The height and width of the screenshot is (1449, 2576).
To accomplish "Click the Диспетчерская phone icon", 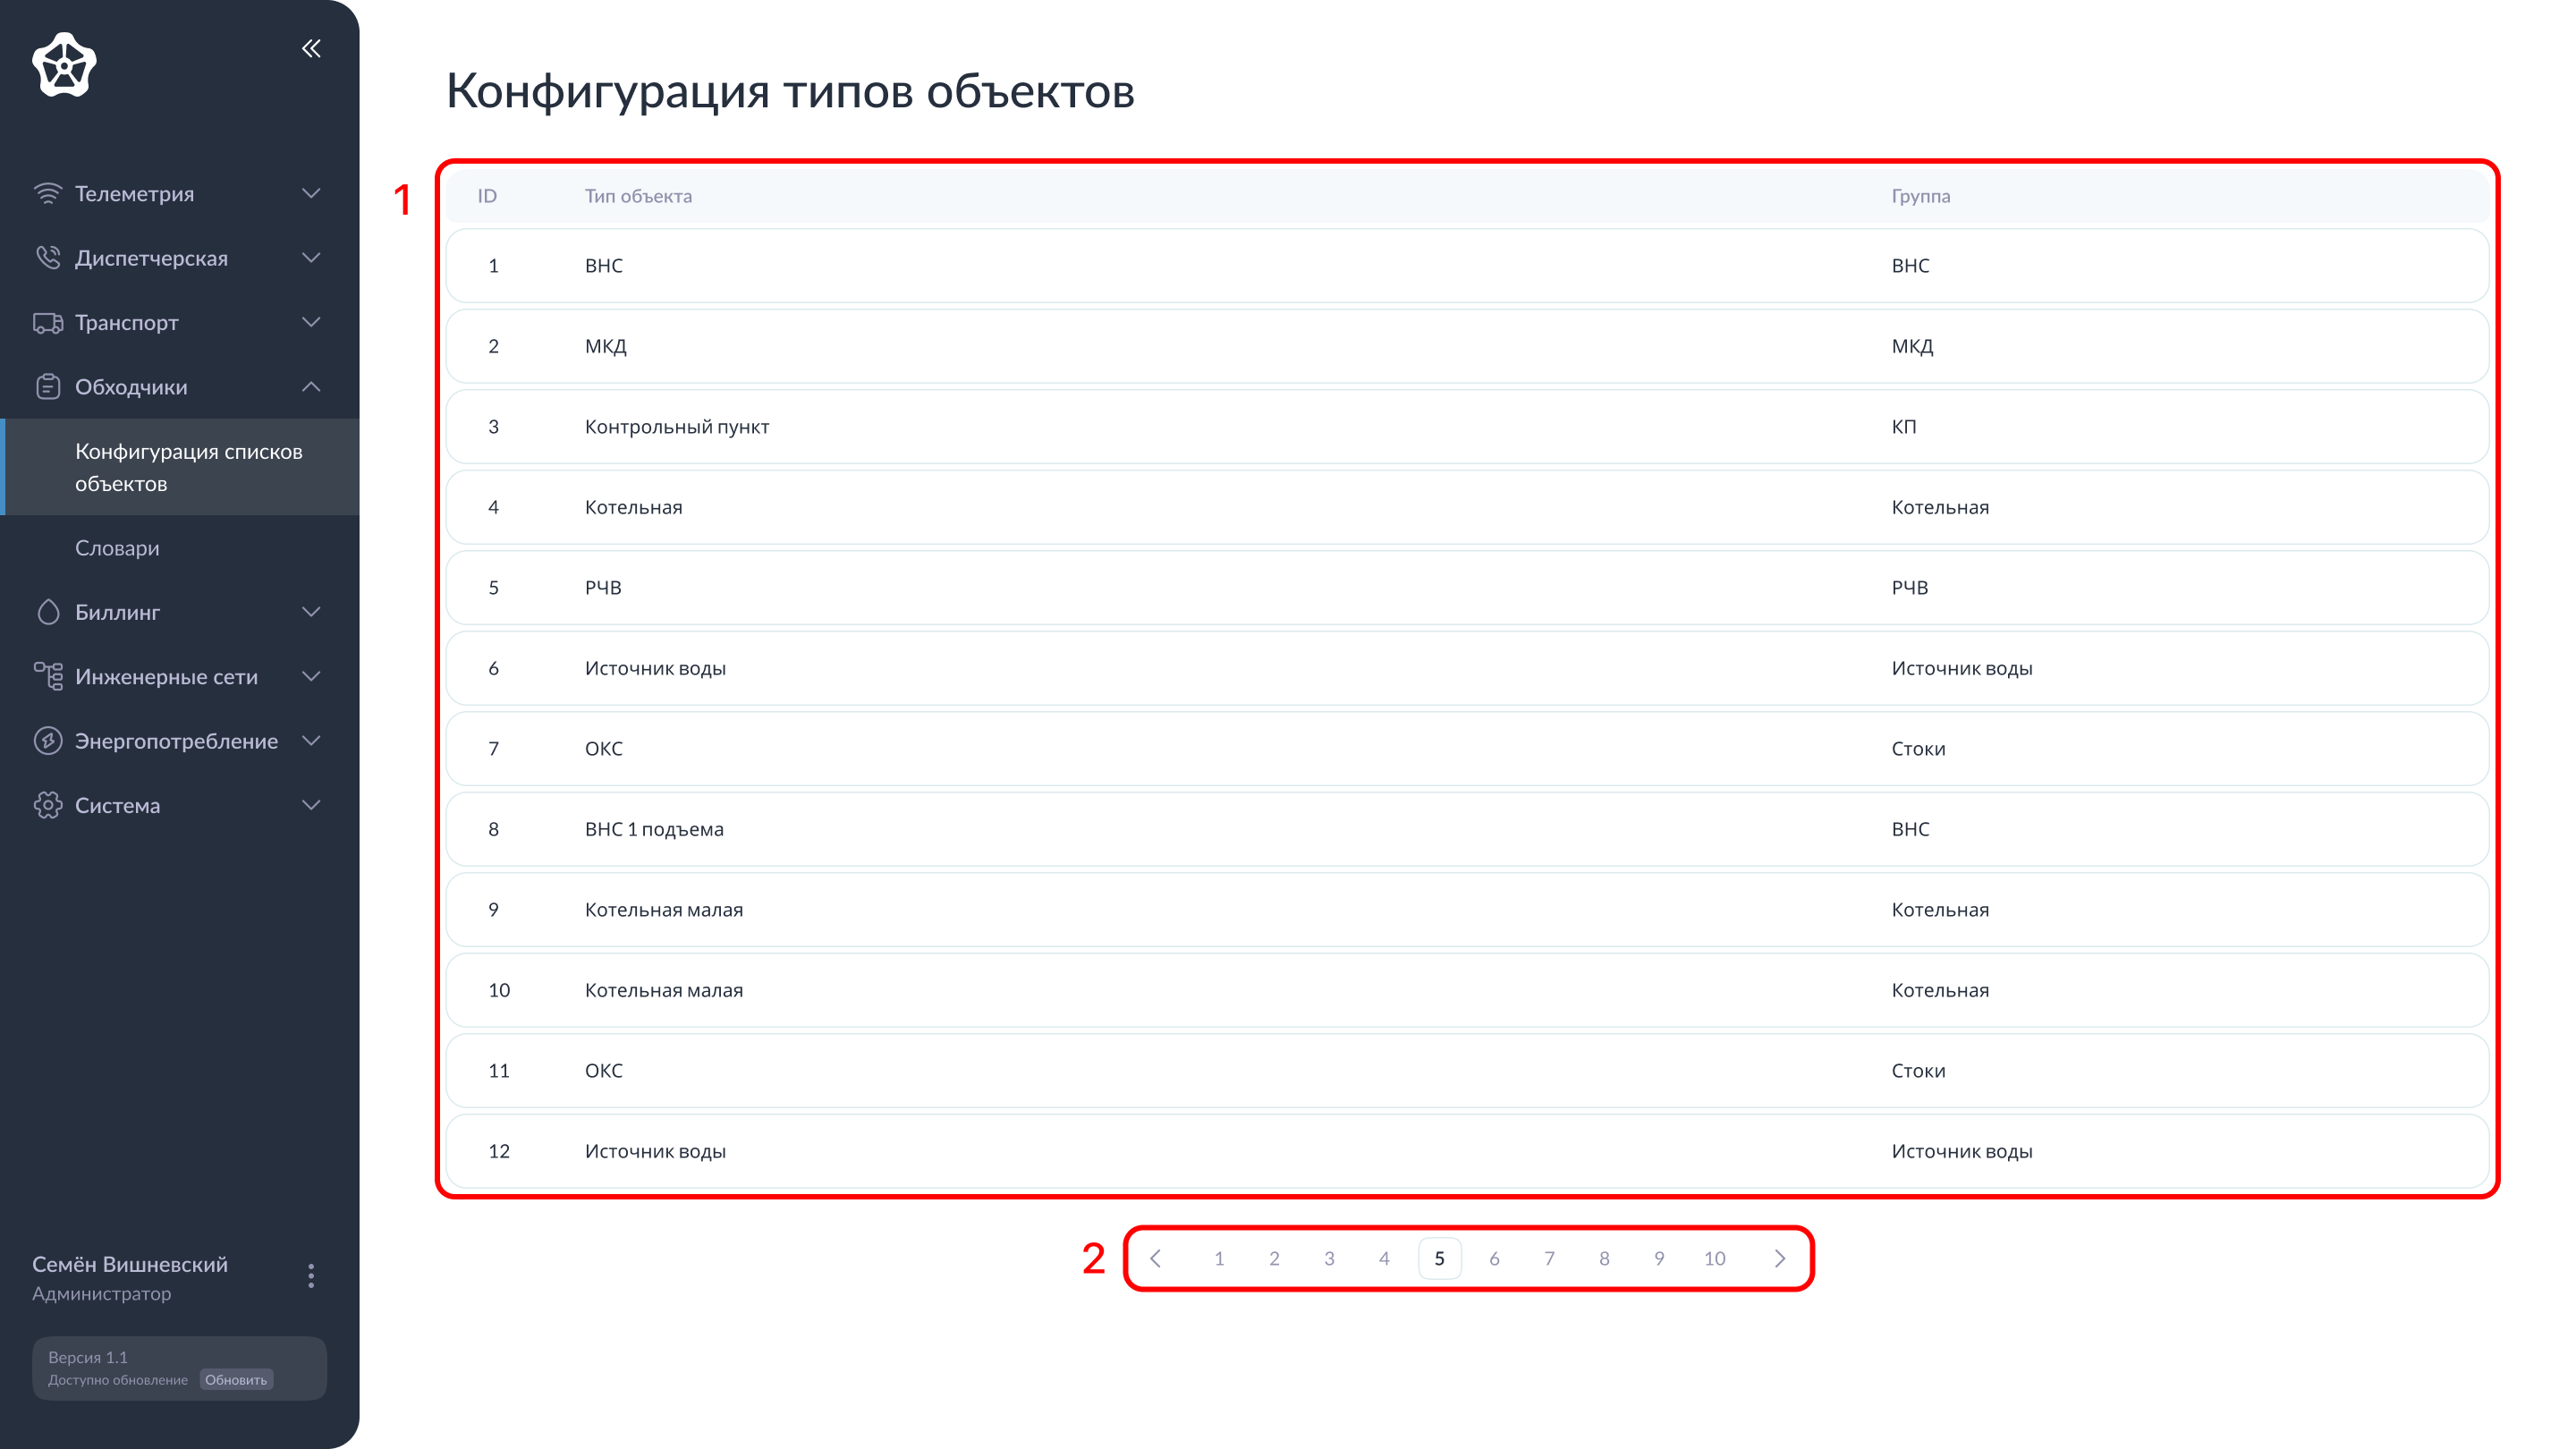I will pos(50,258).
